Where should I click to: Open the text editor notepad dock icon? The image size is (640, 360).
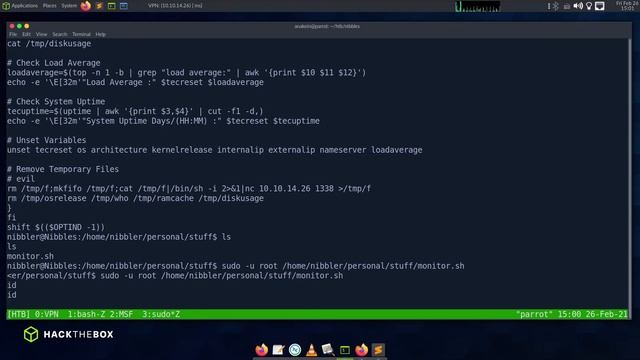click(x=278, y=350)
